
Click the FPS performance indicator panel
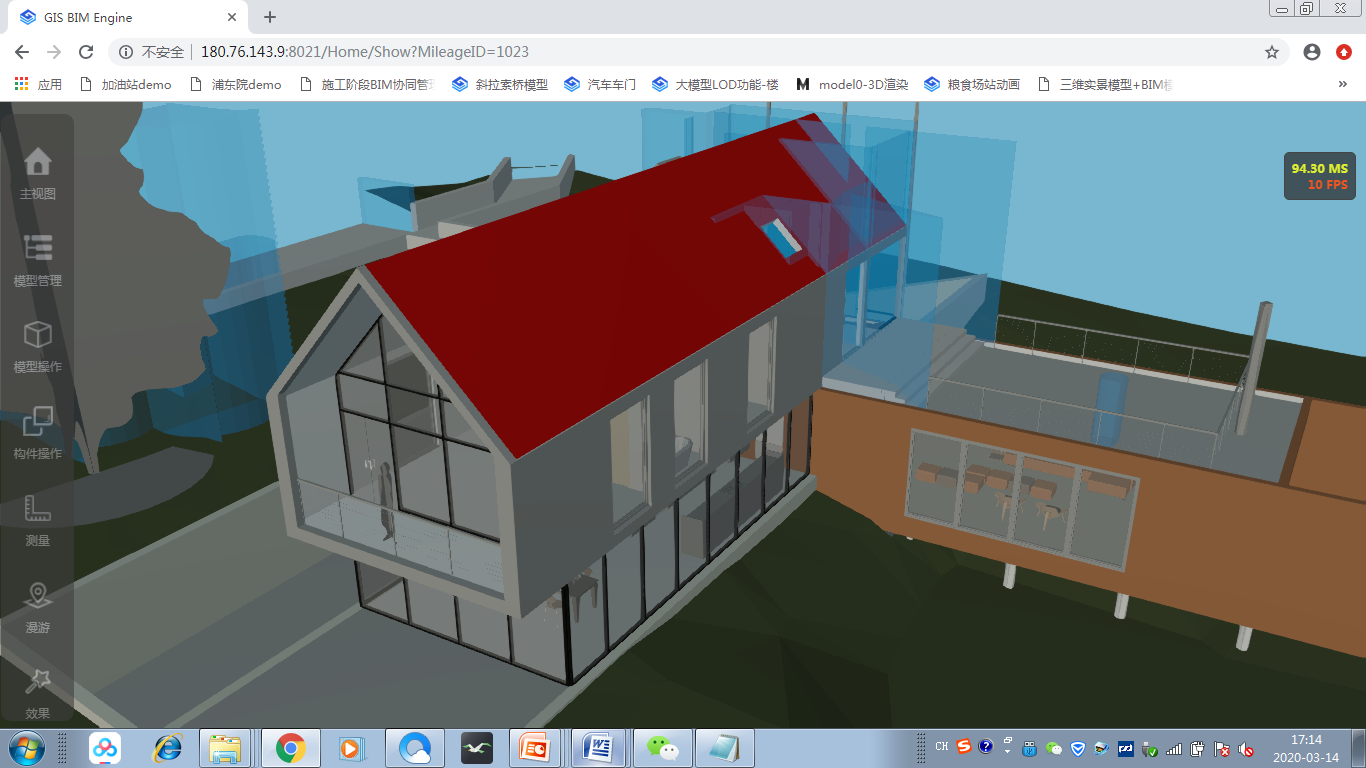point(1319,176)
